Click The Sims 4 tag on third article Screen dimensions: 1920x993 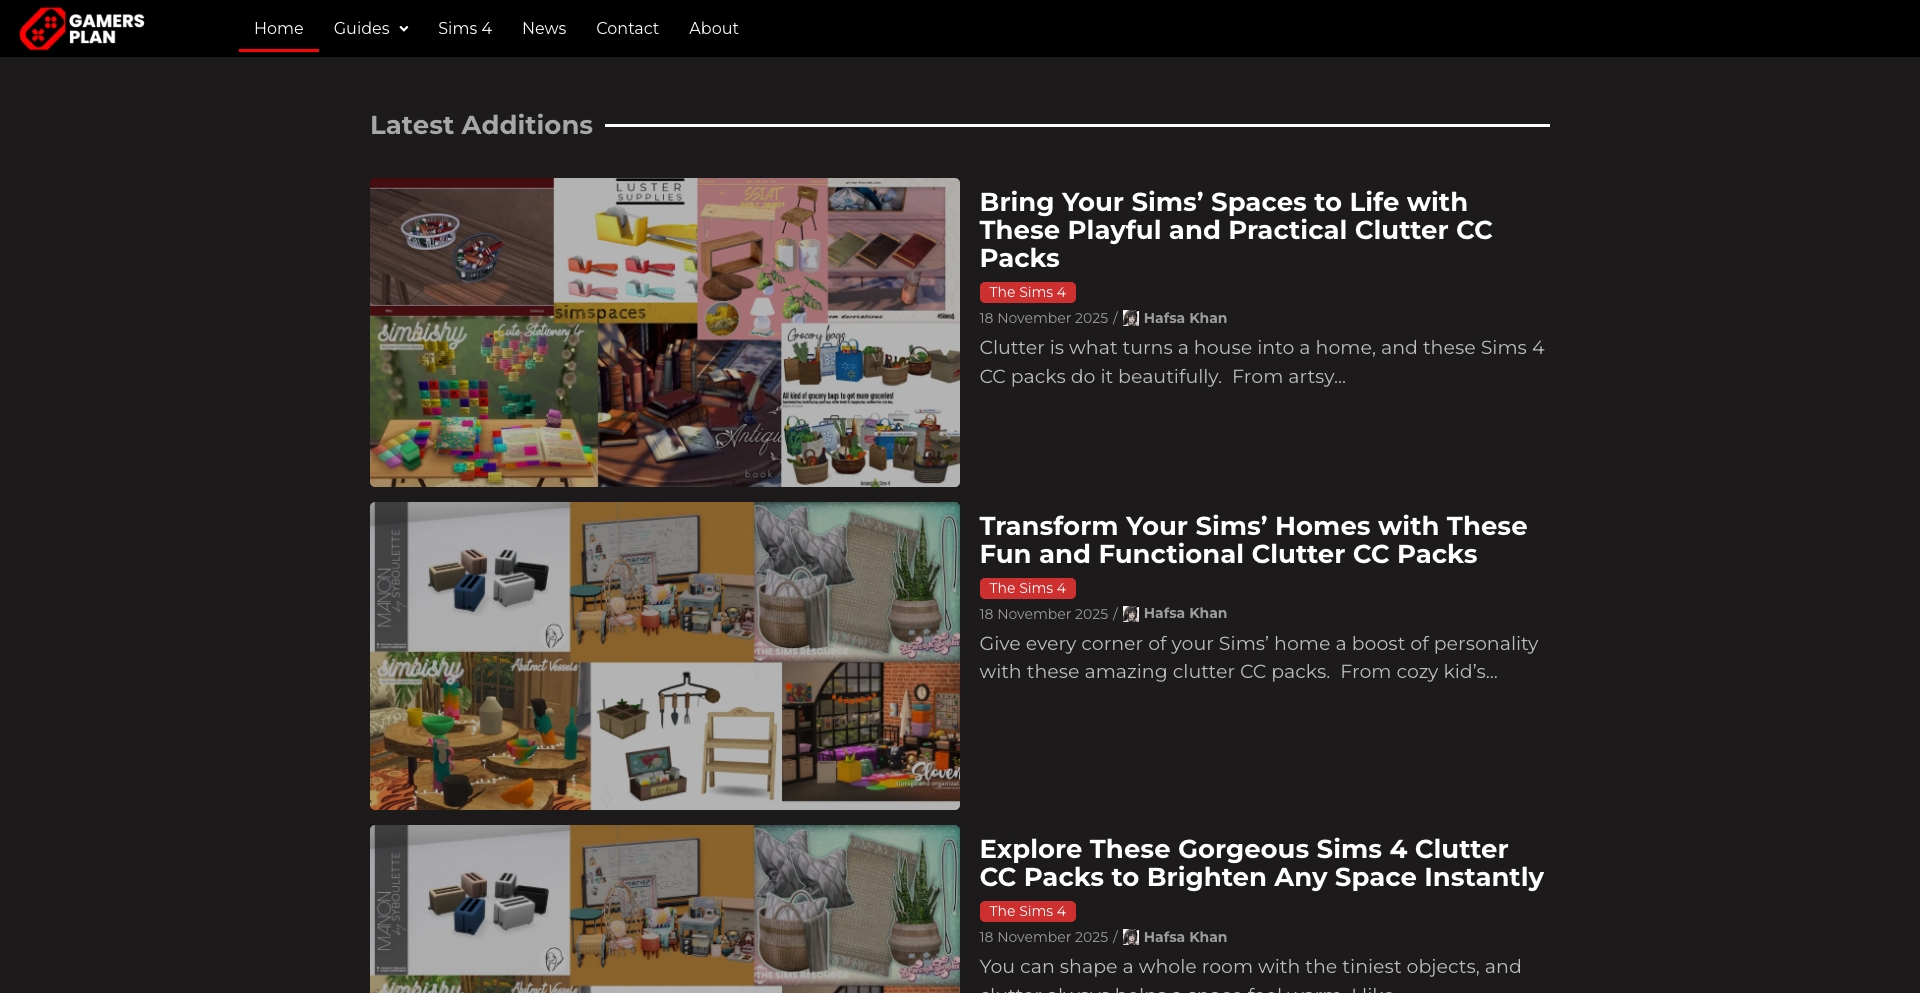point(1027,911)
